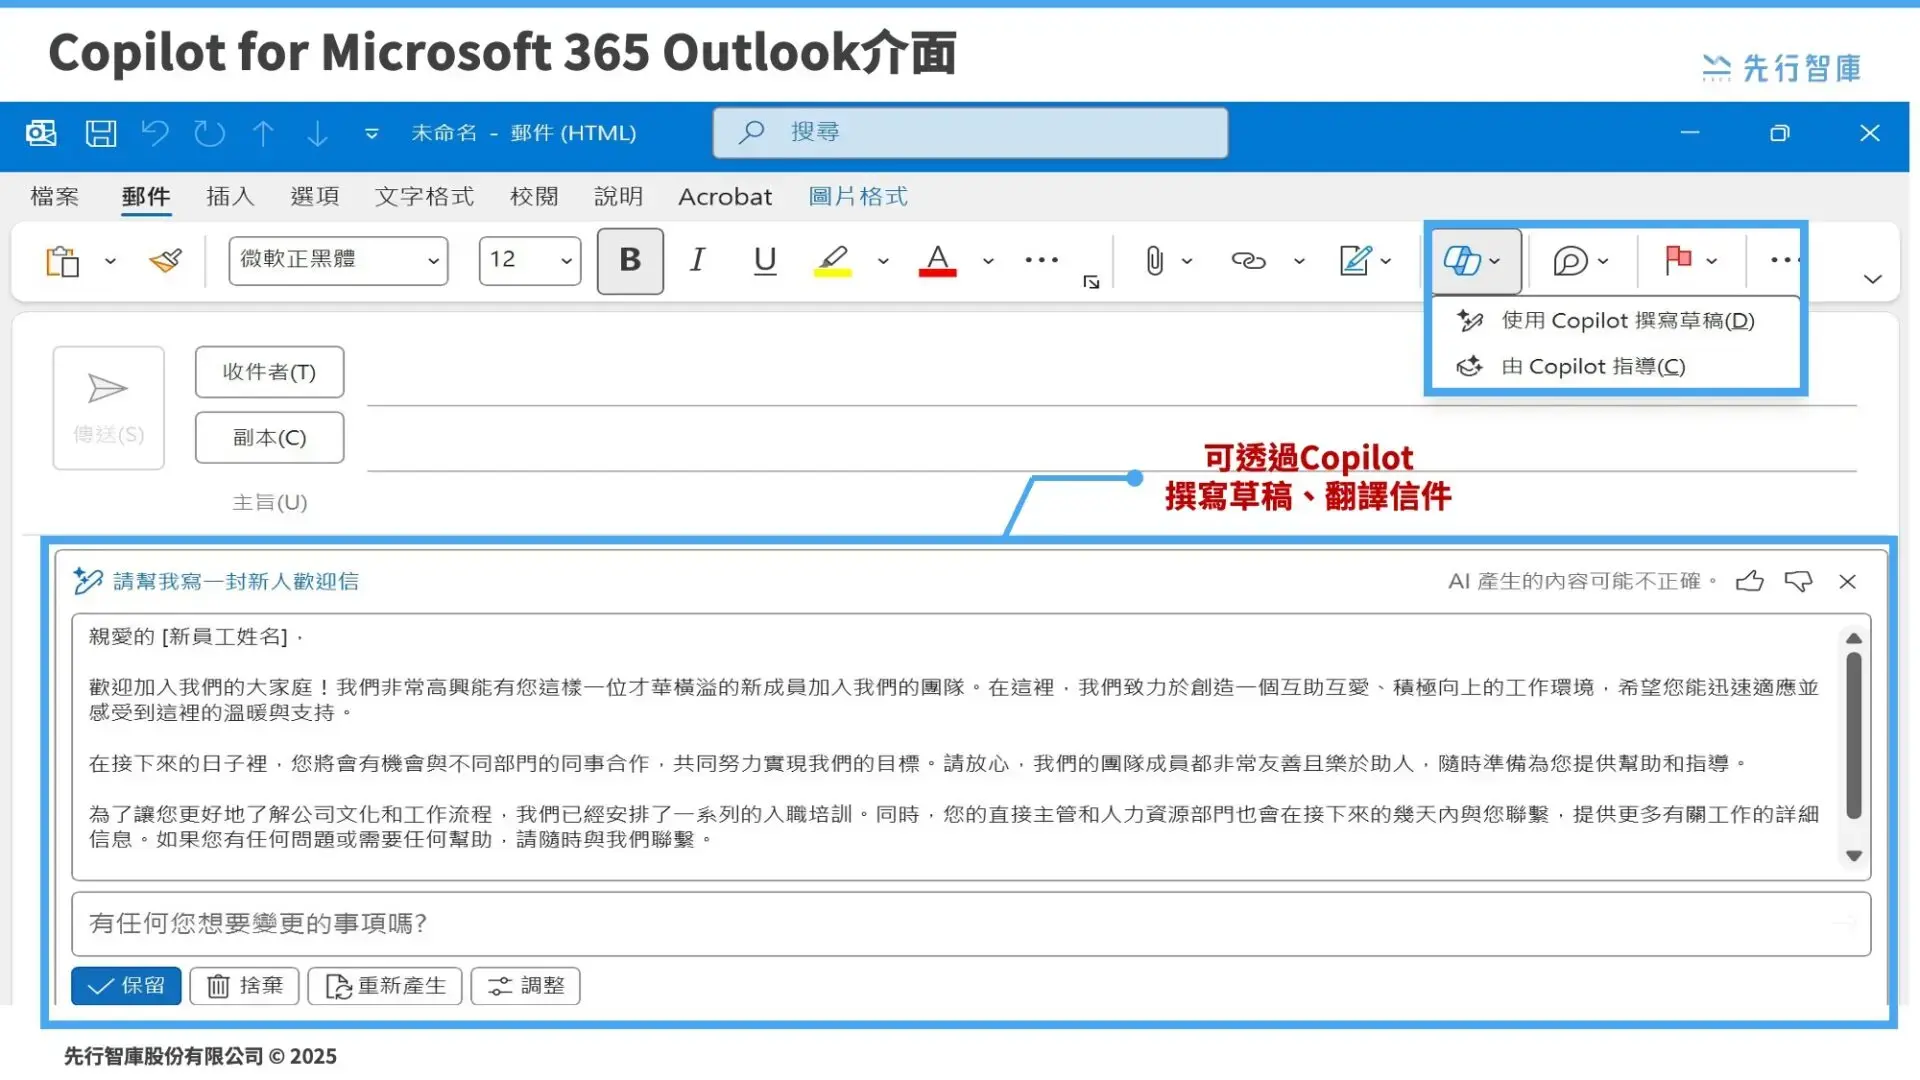Expand Follow Up flag options arrow

click(x=1712, y=262)
